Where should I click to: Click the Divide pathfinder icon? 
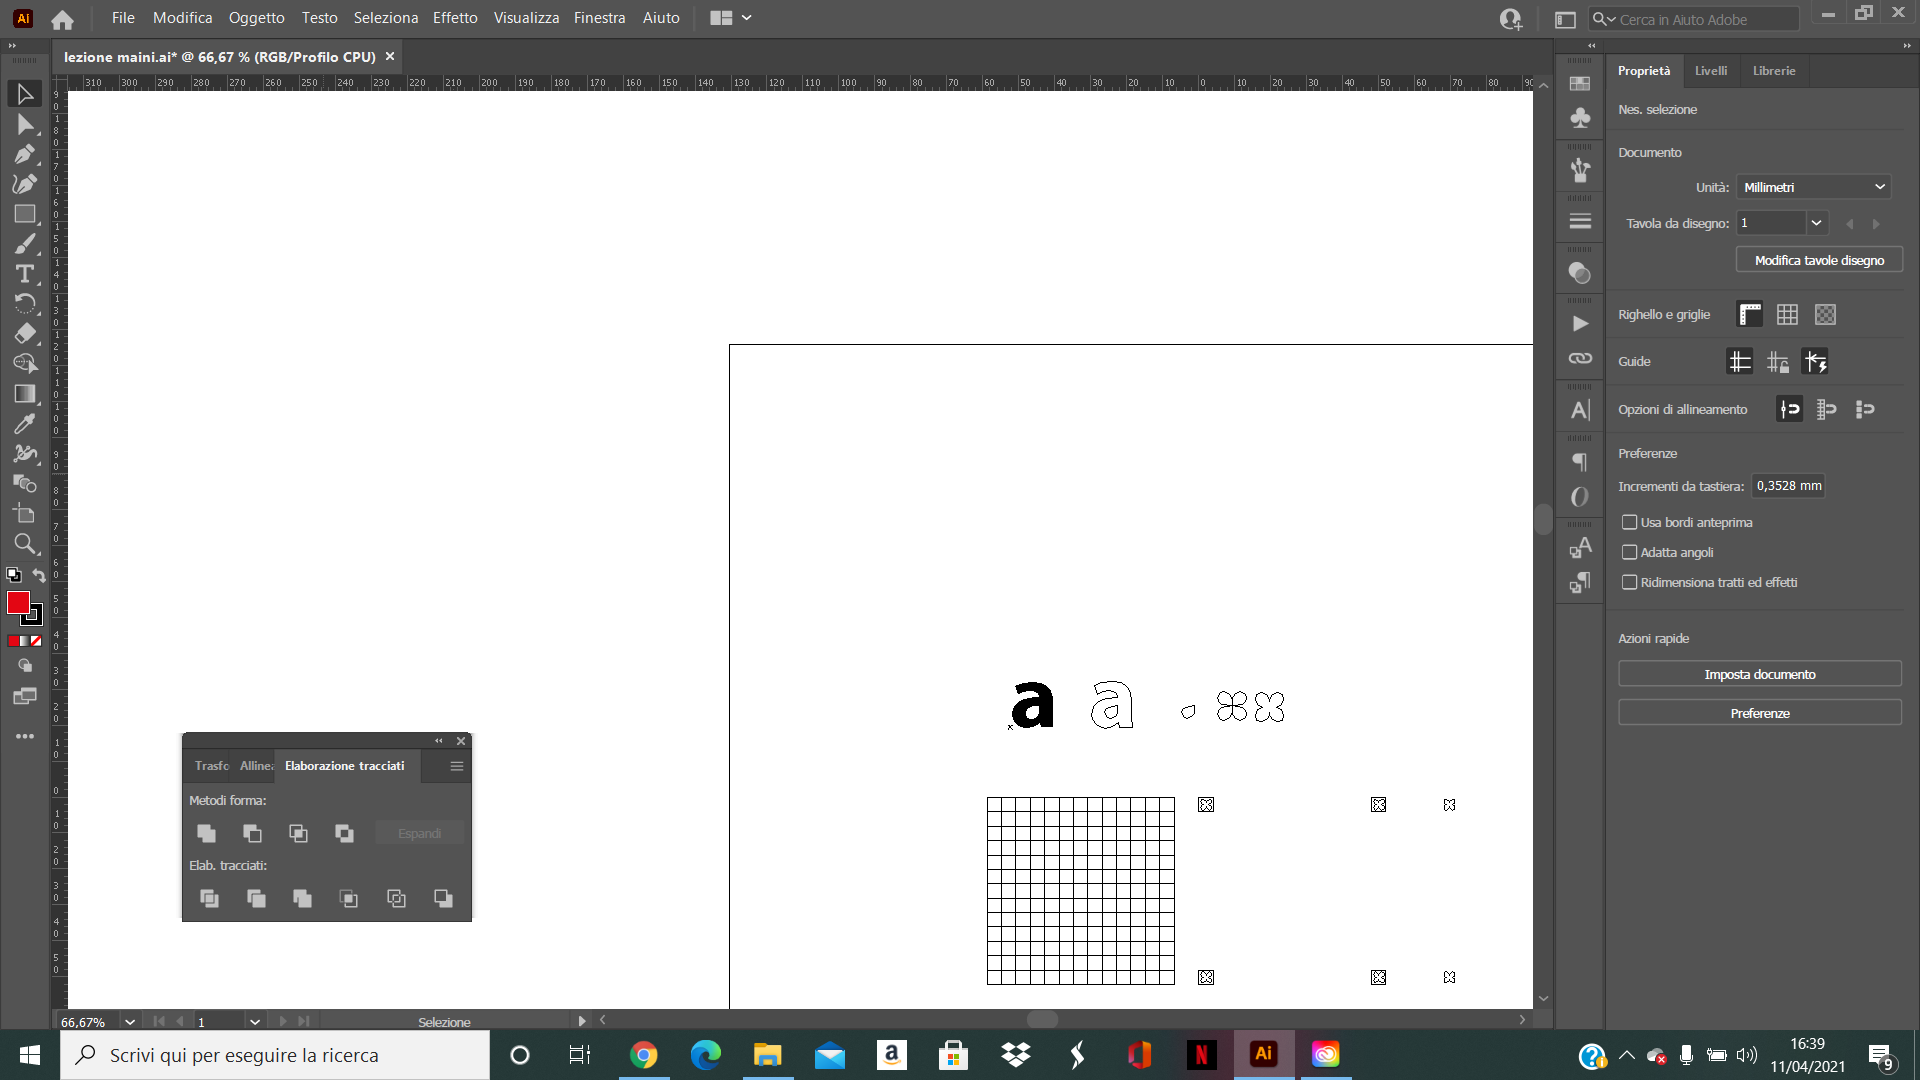[209, 898]
